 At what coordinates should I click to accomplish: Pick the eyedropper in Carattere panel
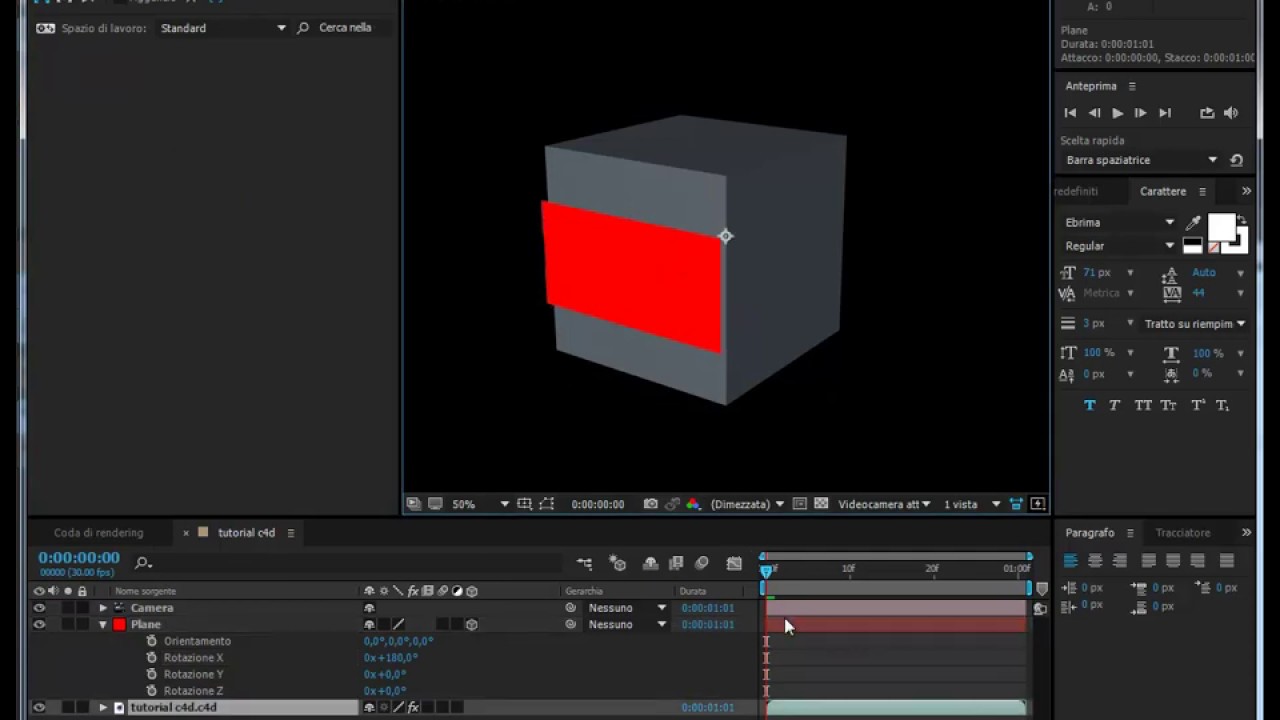point(1193,222)
